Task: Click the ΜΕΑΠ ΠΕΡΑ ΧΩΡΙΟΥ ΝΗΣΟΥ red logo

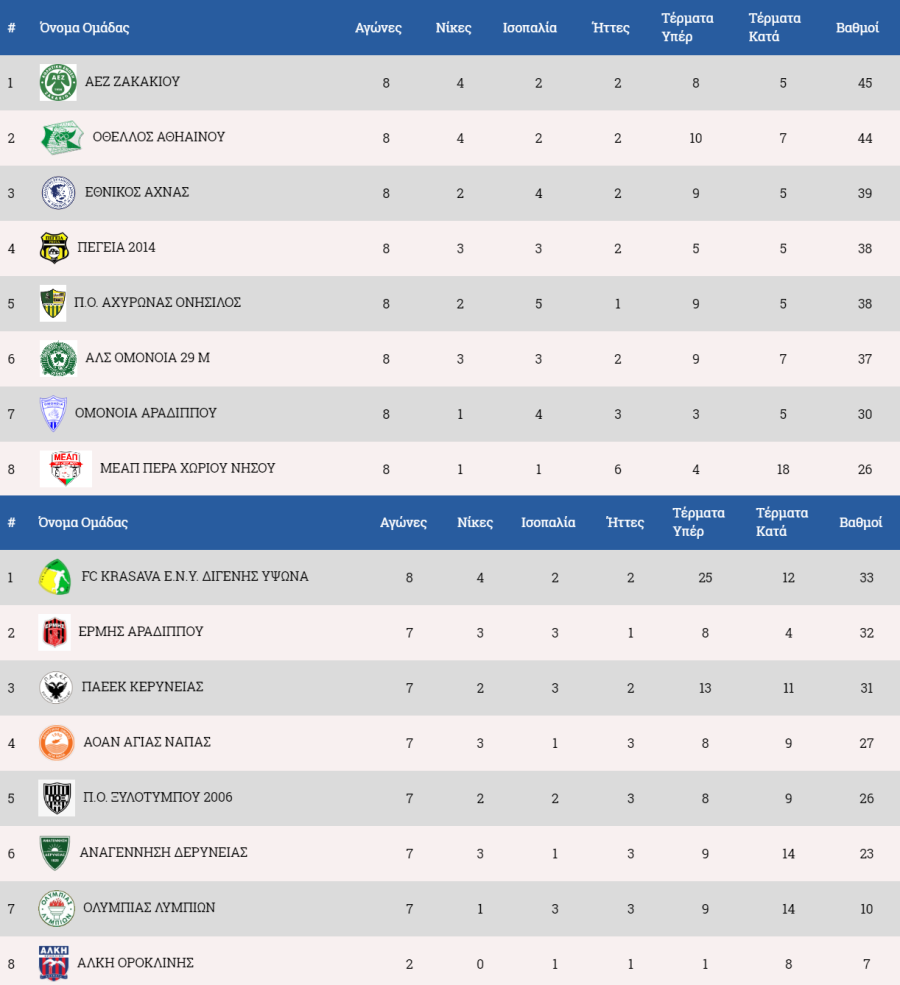Action: point(65,469)
